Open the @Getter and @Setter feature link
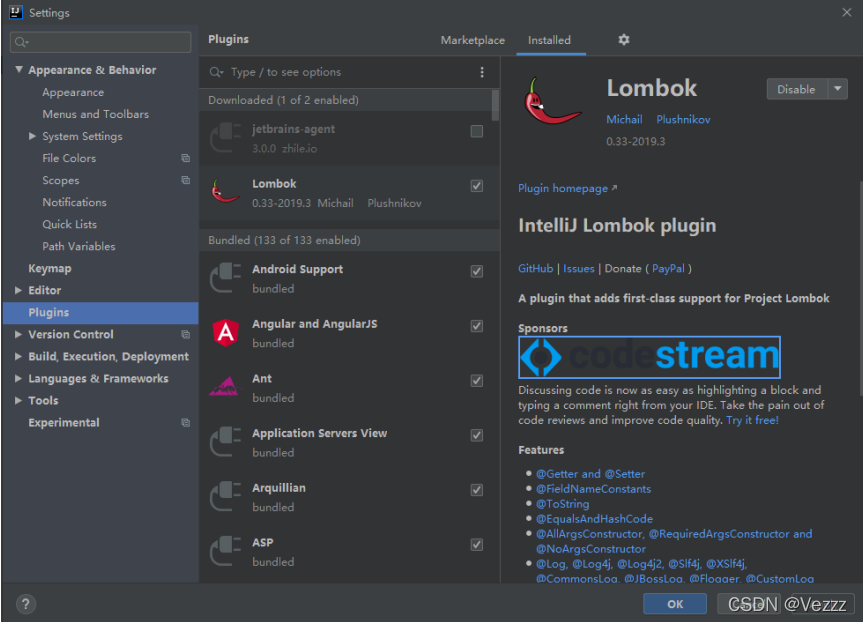863x622 pixels. [591, 474]
